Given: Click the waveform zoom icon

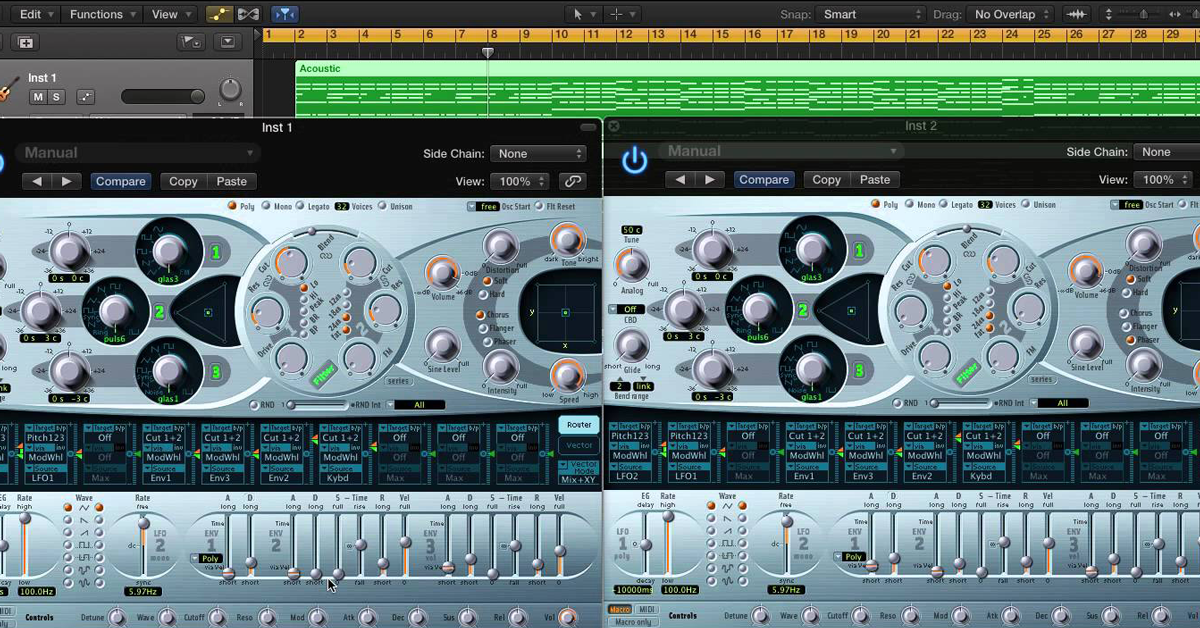Looking at the screenshot, I should click(1077, 14).
